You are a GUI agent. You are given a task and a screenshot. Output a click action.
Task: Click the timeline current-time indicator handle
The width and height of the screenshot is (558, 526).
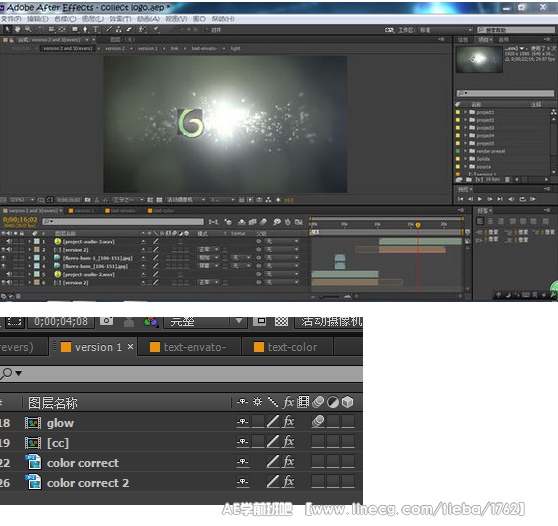tap(418, 225)
